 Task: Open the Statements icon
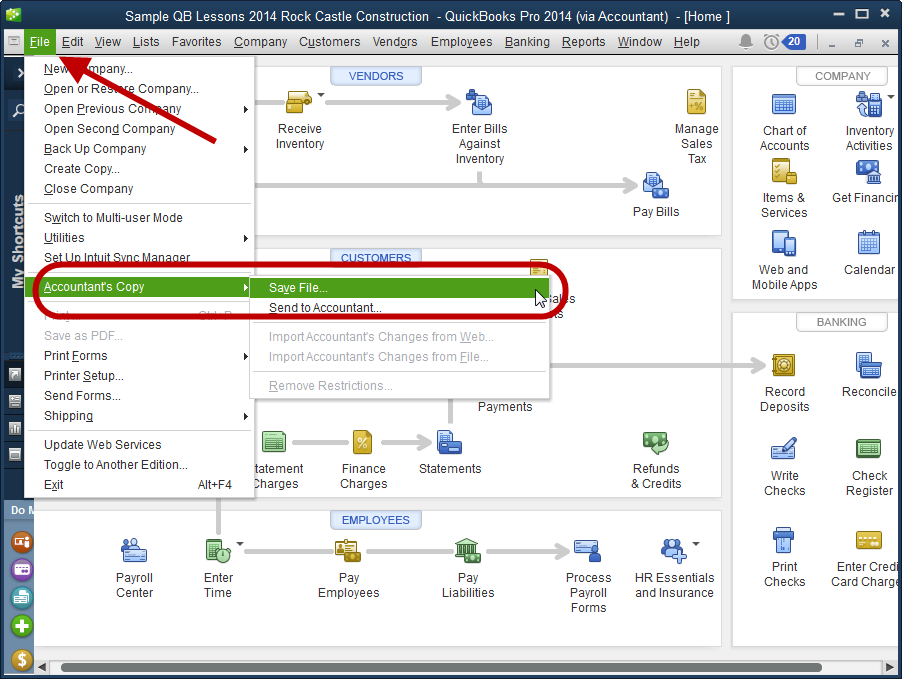pos(449,443)
